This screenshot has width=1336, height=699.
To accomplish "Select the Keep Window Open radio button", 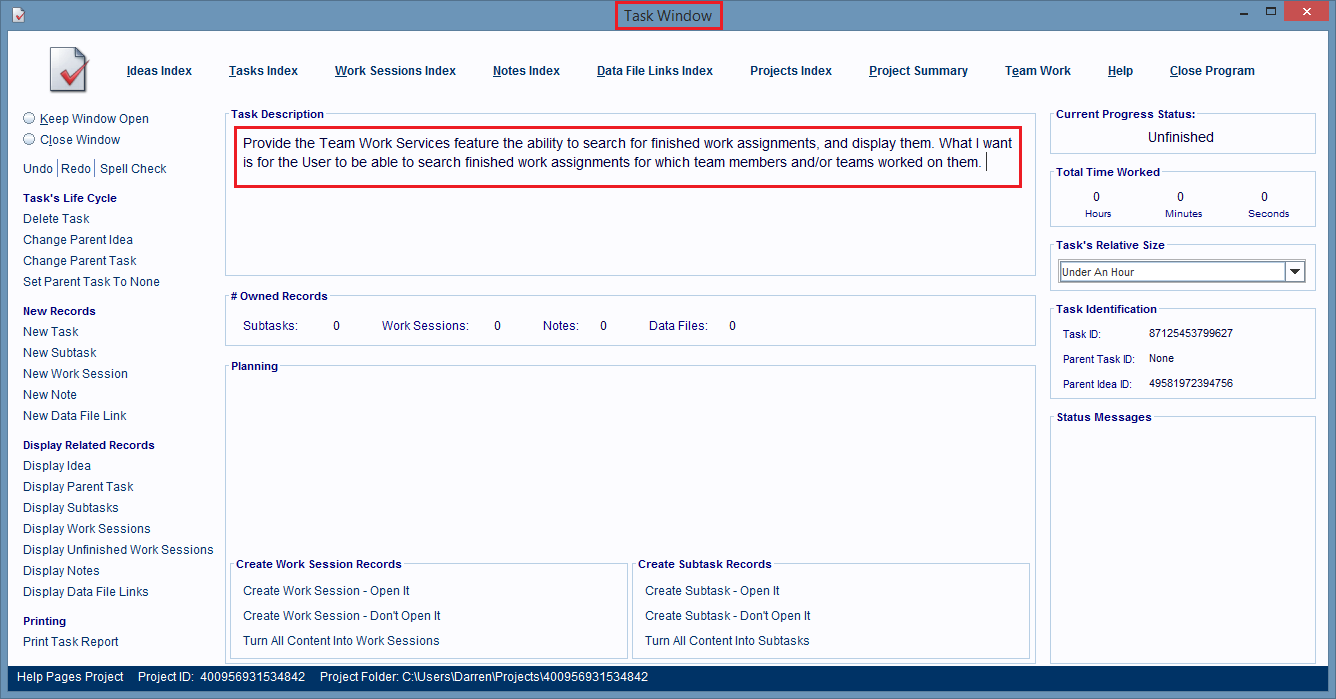I will pos(29,118).
